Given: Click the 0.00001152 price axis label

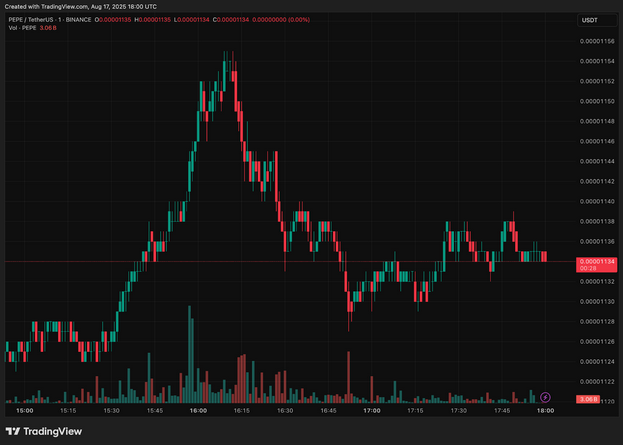Looking at the screenshot, I should point(597,81).
